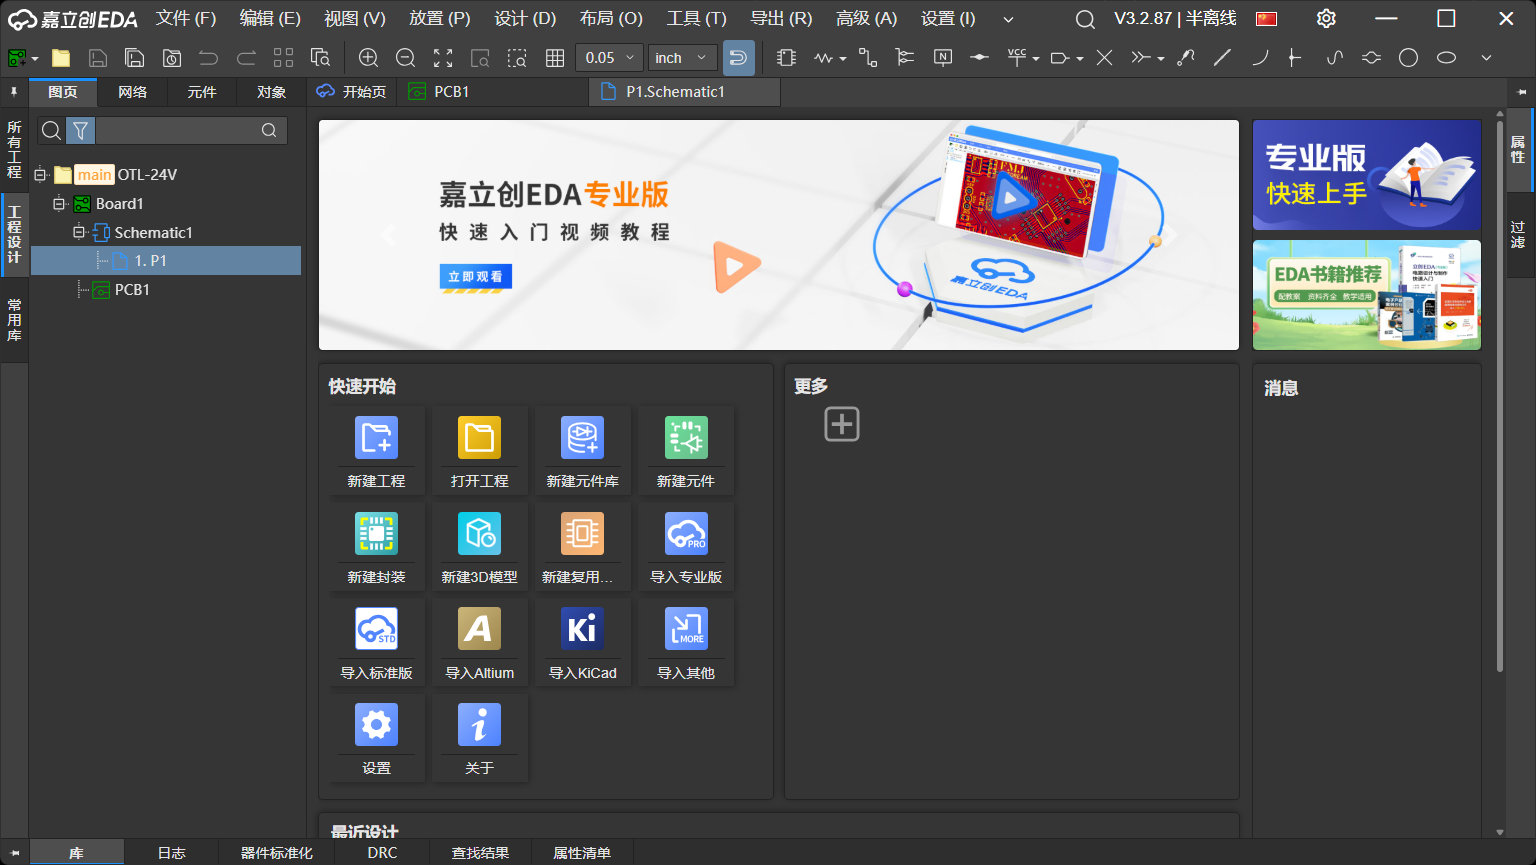Open the inch unit dropdown
Image resolution: width=1536 pixels, height=865 pixels.
coord(682,58)
